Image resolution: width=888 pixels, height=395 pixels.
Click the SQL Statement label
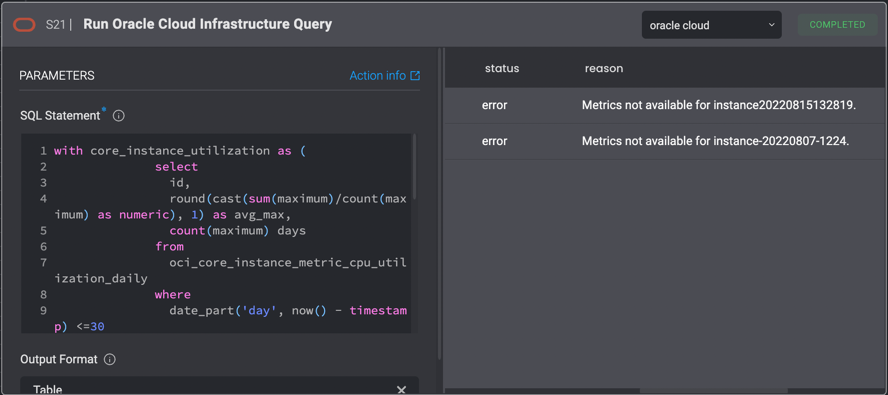(x=60, y=116)
